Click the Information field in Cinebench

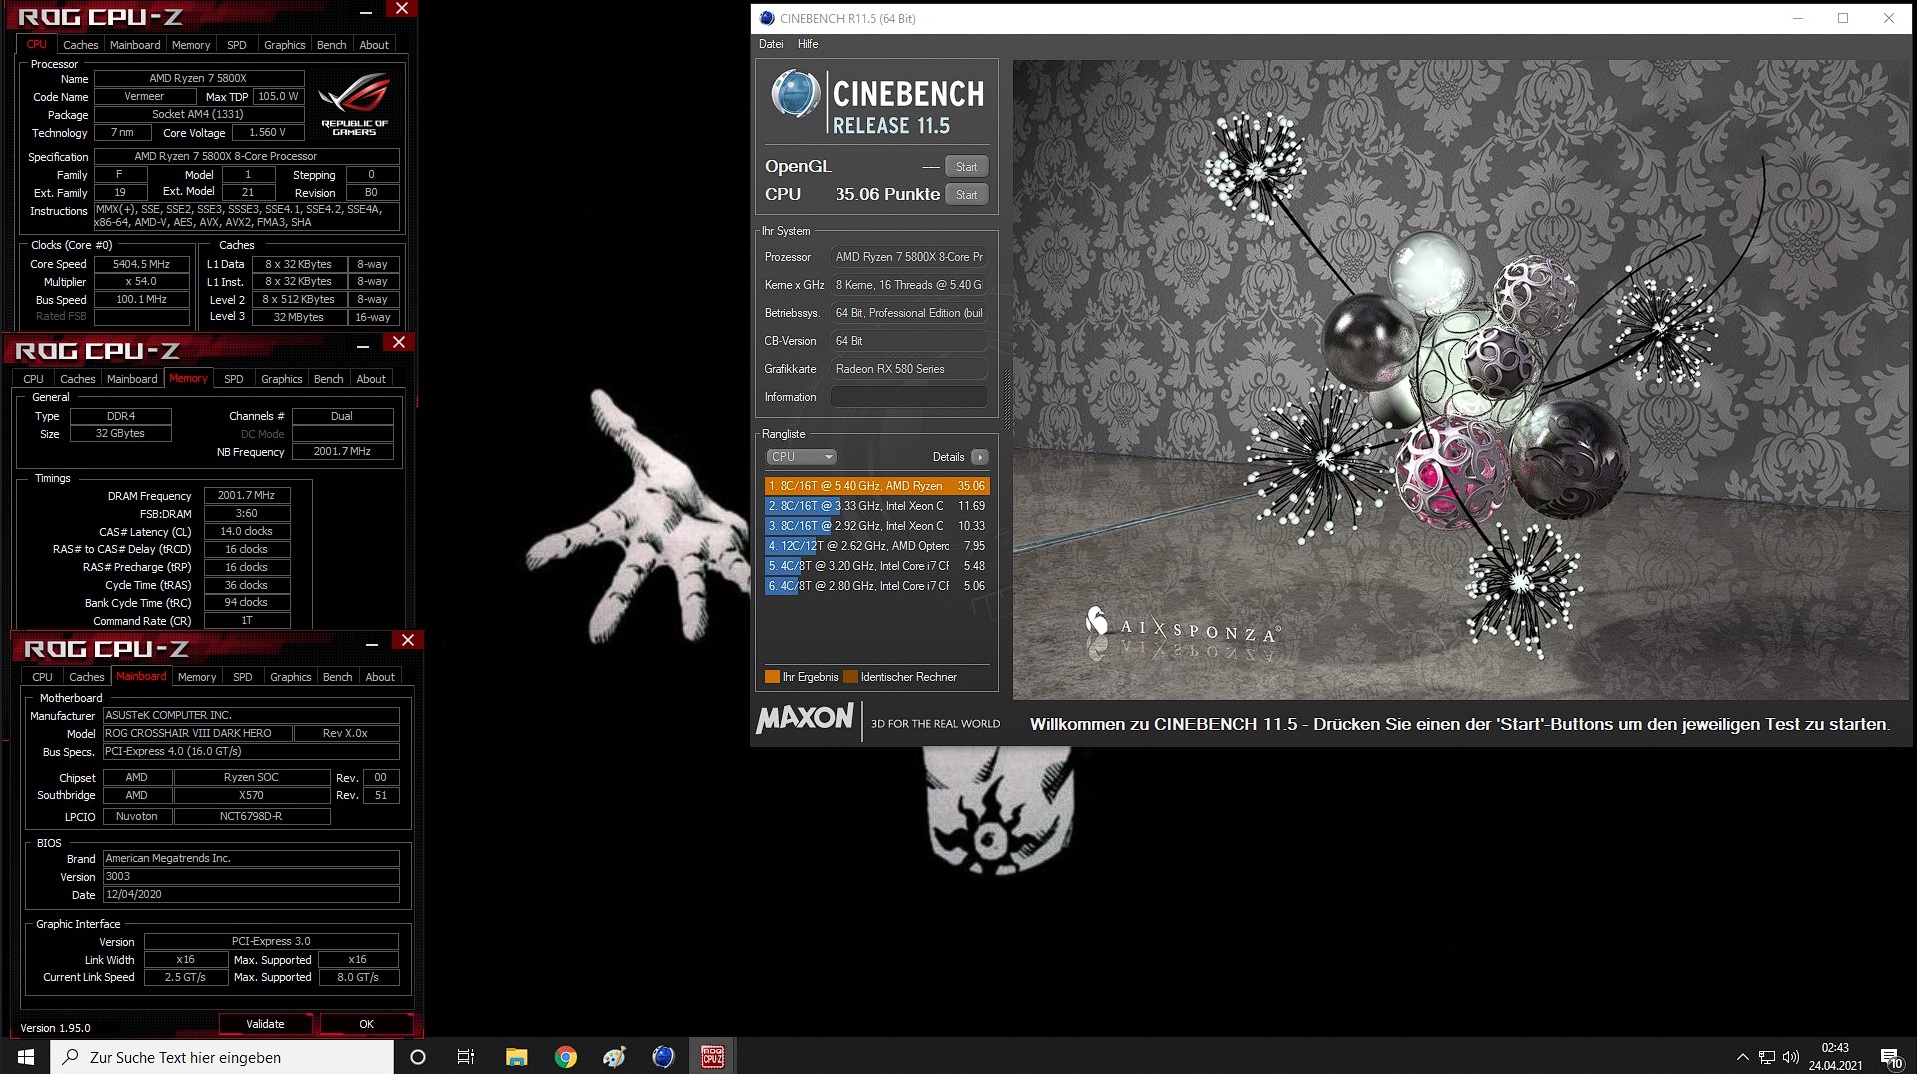(x=909, y=397)
